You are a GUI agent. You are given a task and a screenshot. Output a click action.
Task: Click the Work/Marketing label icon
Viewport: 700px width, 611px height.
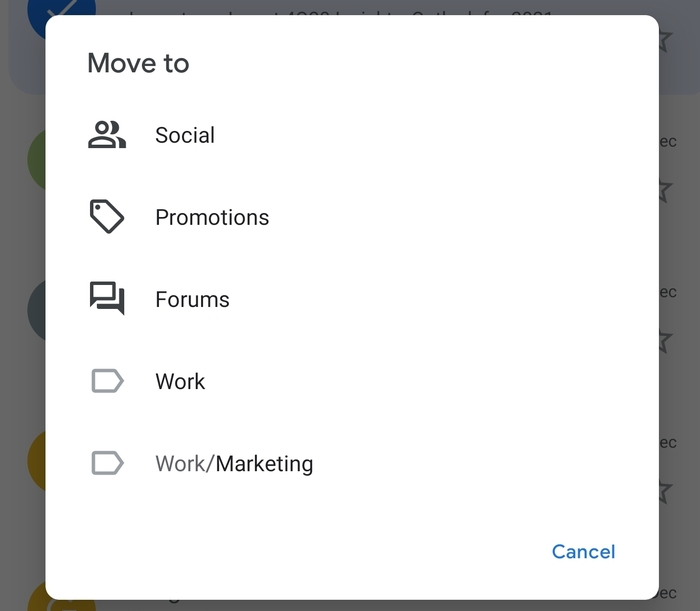coord(107,463)
